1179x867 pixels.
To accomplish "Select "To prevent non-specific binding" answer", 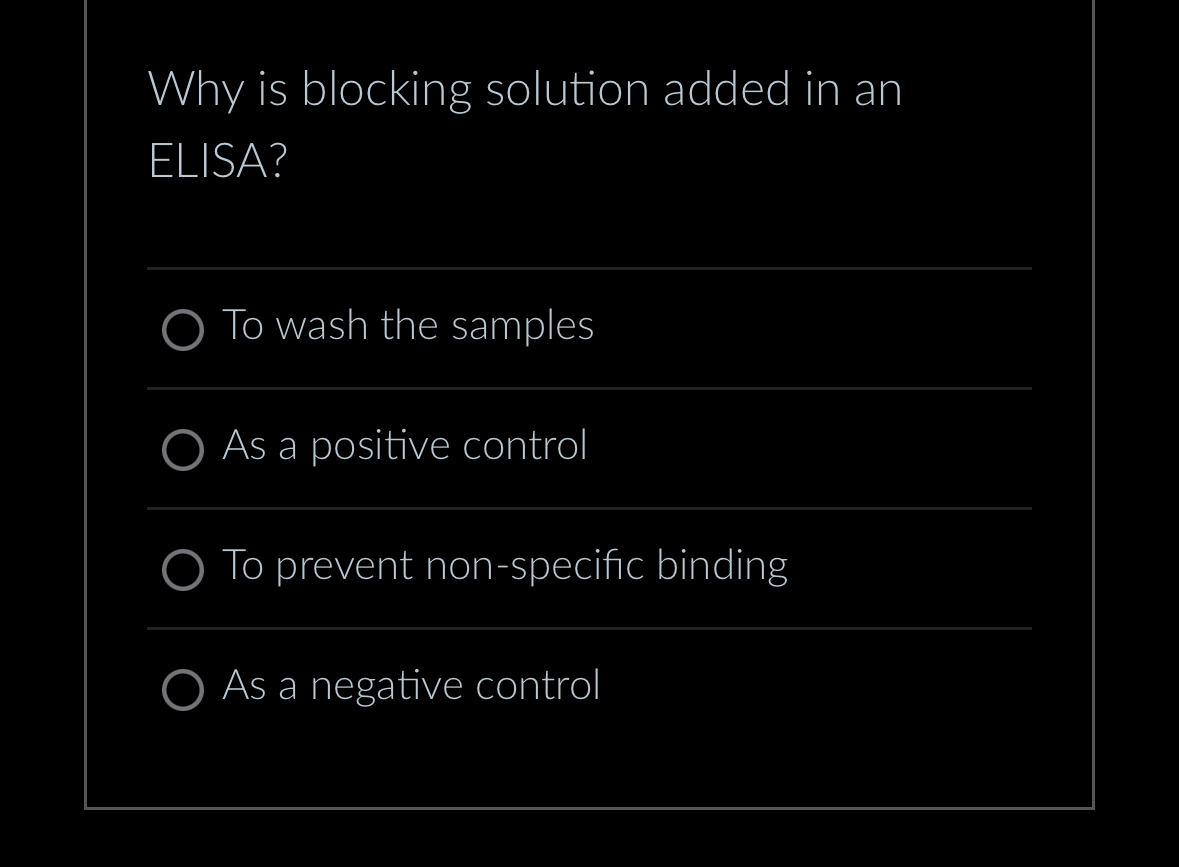I will (x=183, y=570).
